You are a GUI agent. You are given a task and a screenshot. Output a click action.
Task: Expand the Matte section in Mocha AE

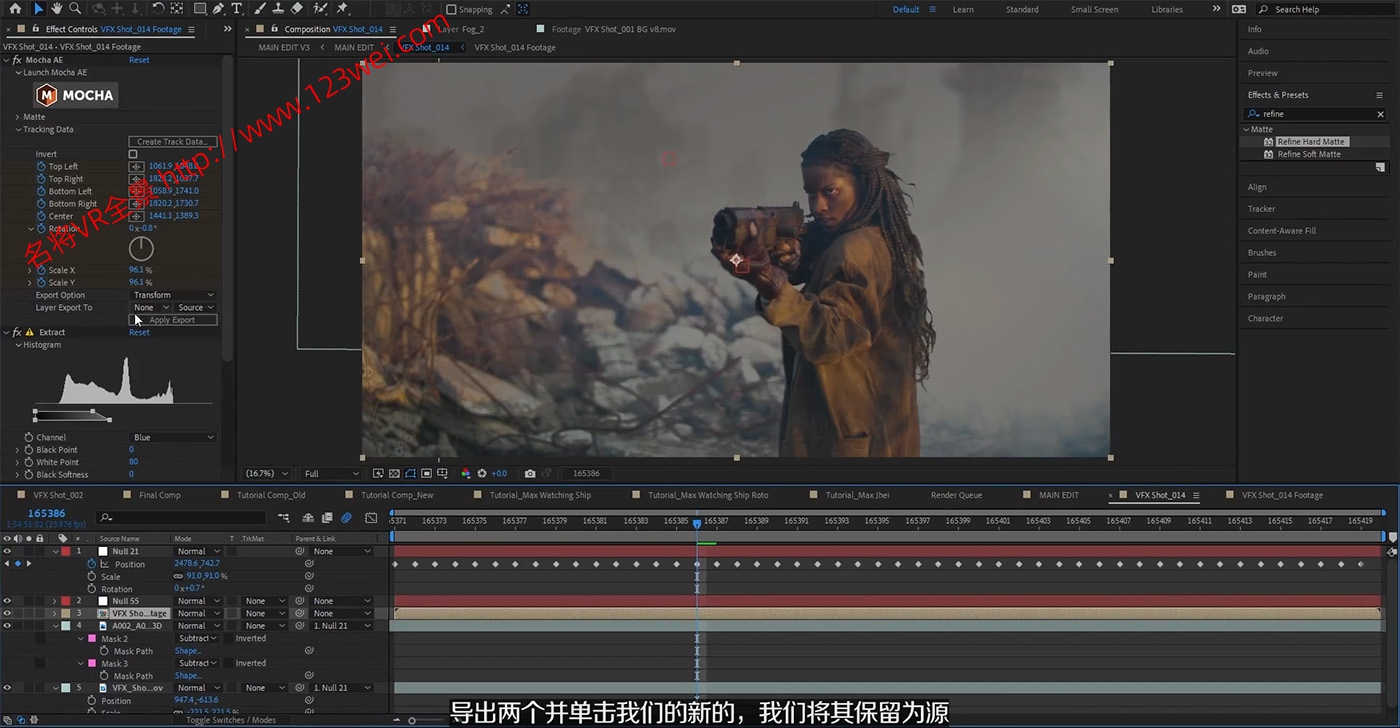pyautogui.click(x=17, y=117)
